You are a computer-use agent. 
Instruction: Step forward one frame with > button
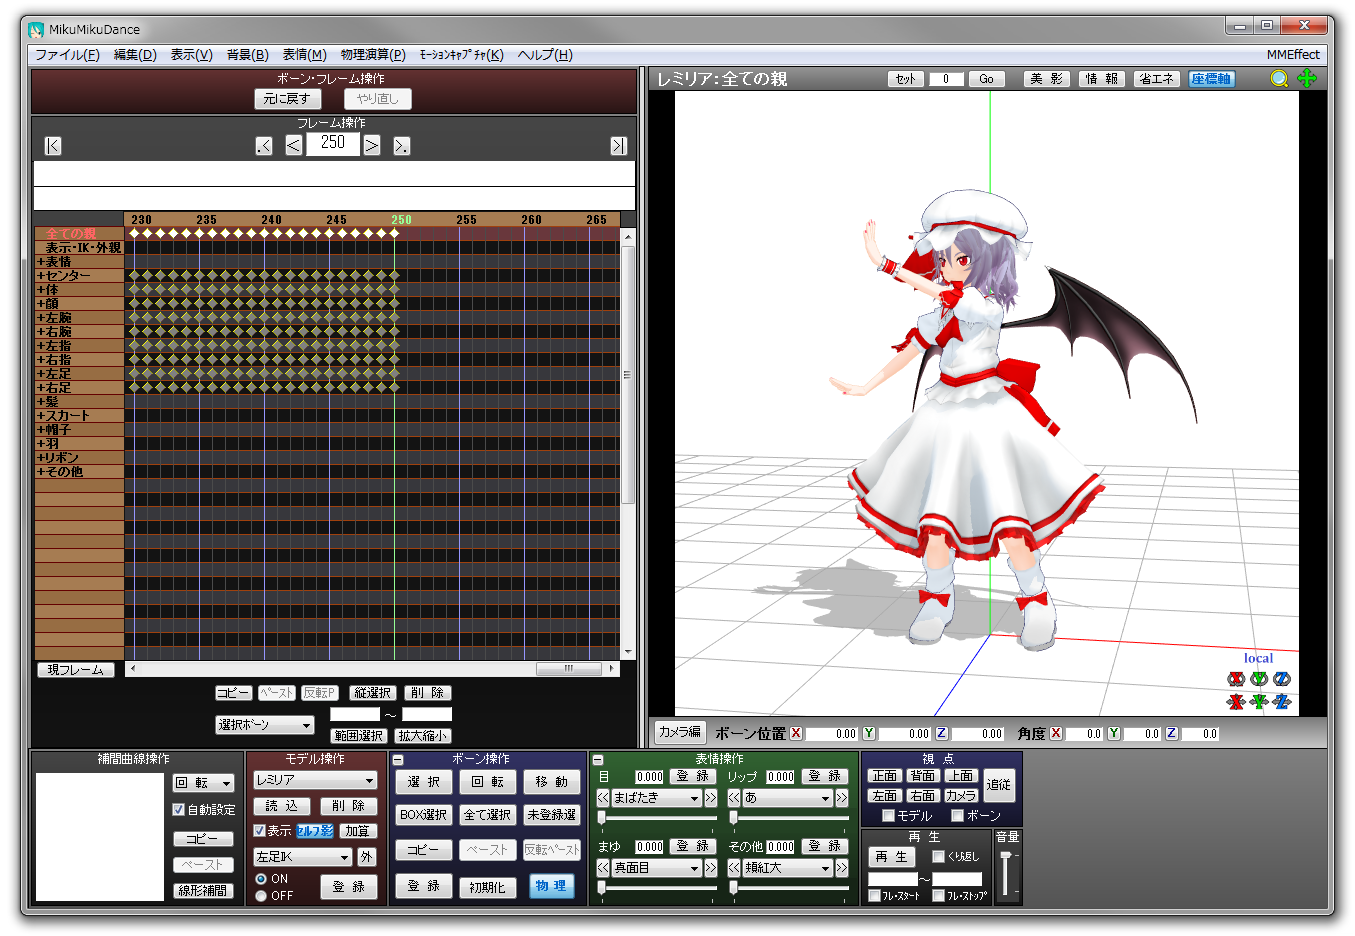[x=372, y=146]
